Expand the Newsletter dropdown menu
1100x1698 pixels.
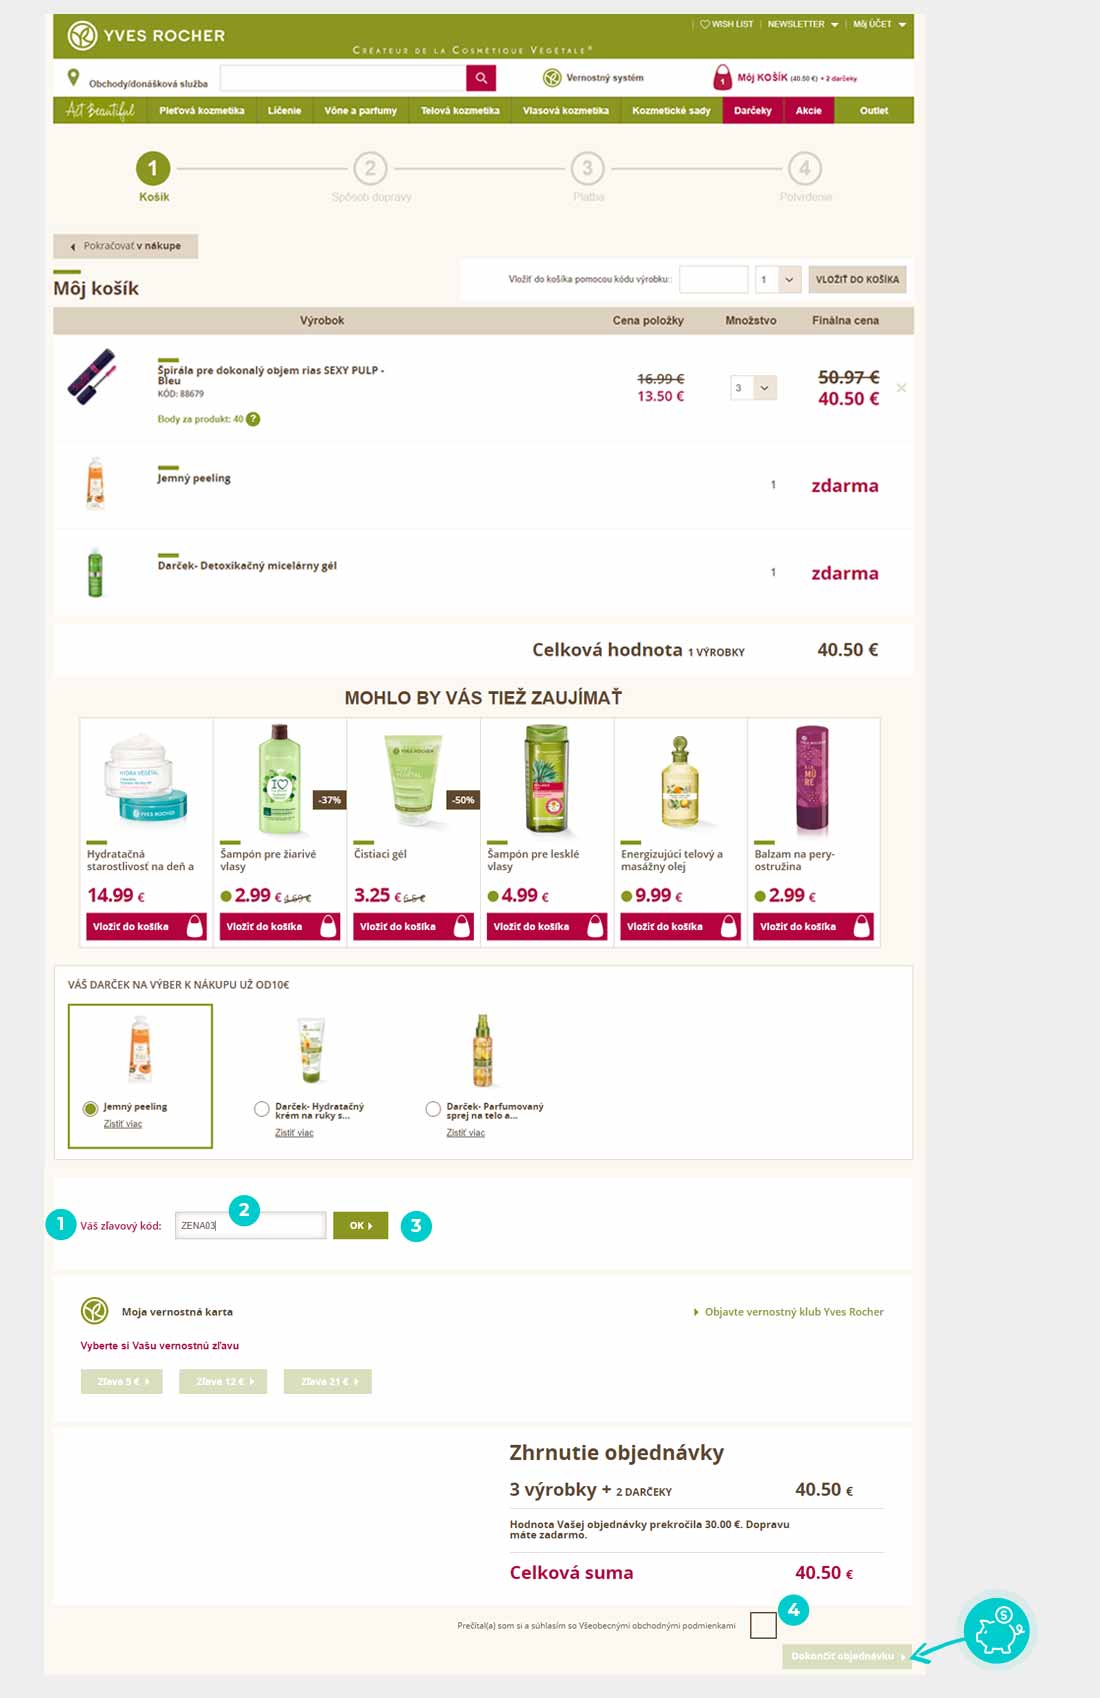click(x=803, y=24)
